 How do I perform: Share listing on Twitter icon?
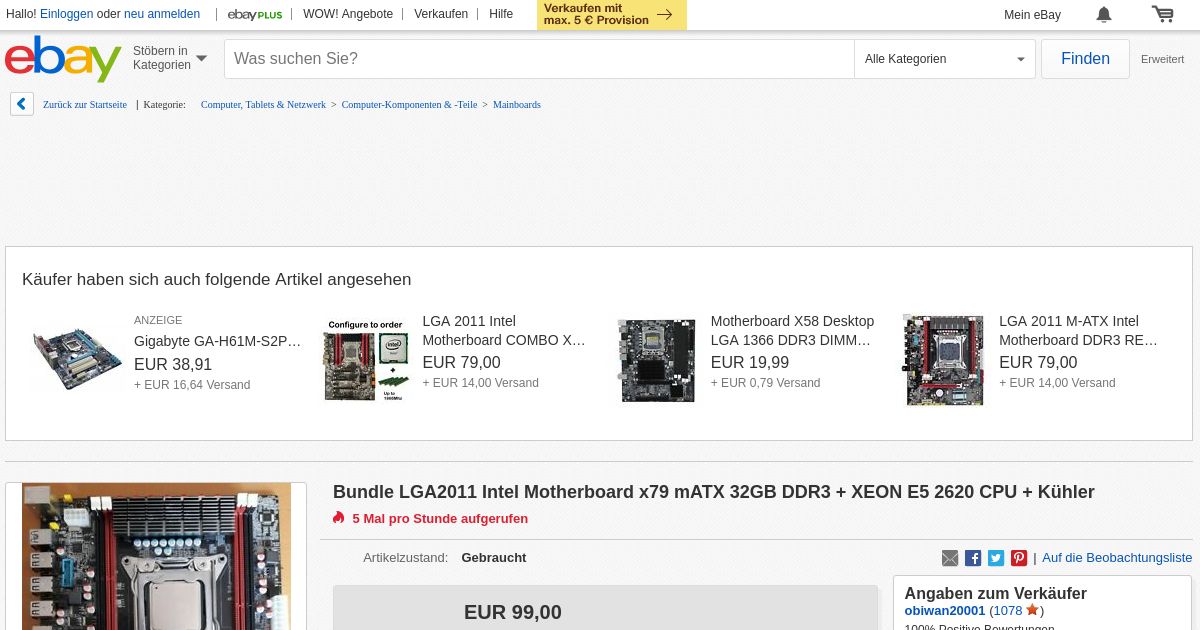pyautogui.click(x=996, y=558)
